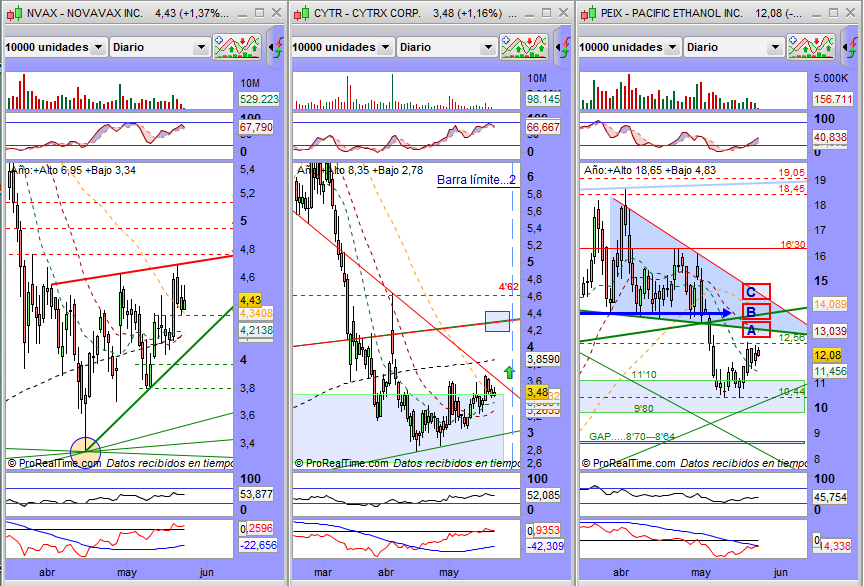Image resolution: width=864 pixels, height=586 pixels.
Task: Click the 'GAP.....8'70---8'64' annotation on PEIX chart
Action: [631, 437]
